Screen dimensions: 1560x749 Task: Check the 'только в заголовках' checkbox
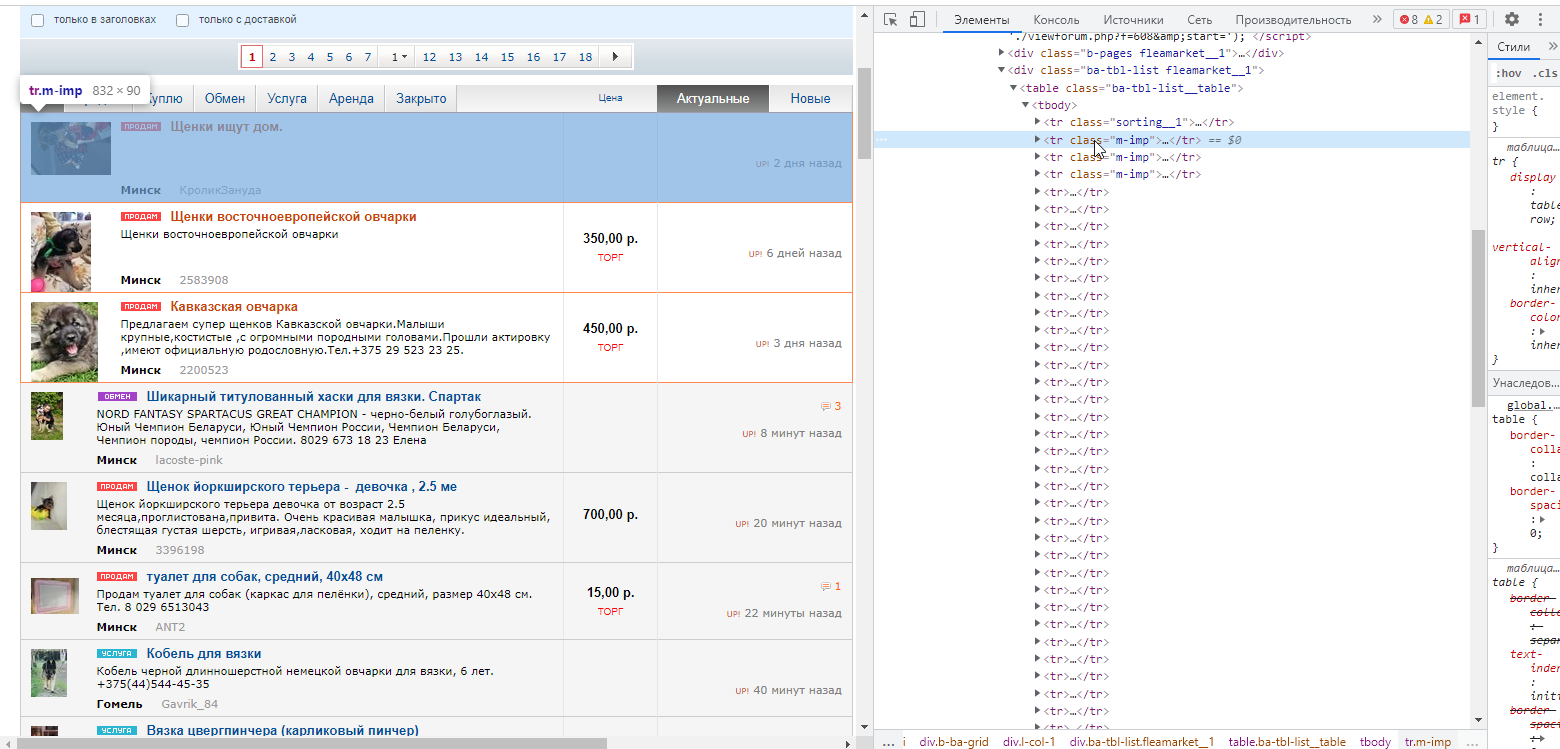tap(38, 20)
